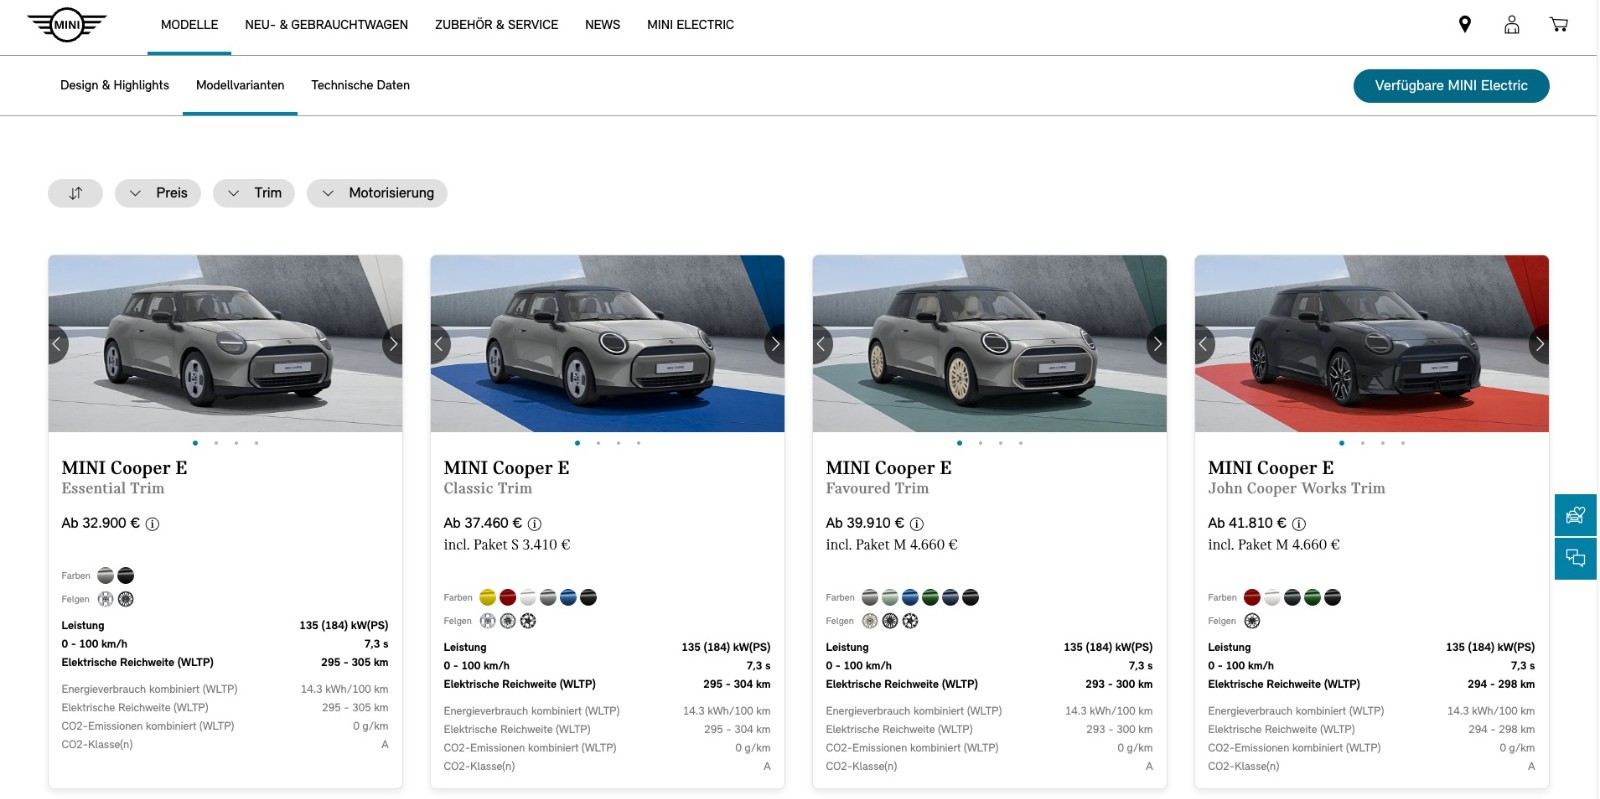Show previous image of Classic Trim car

pos(440,344)
